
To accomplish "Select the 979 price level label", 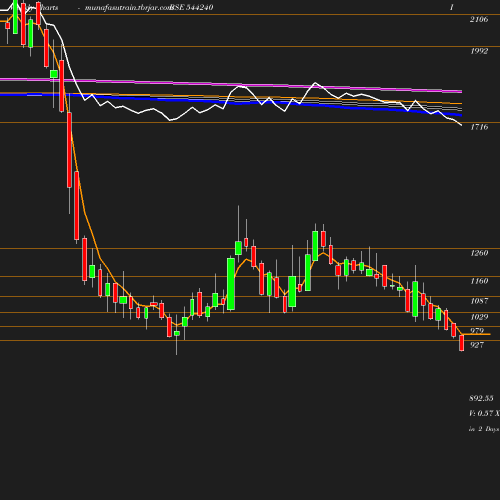I will (x=477, y=330).
